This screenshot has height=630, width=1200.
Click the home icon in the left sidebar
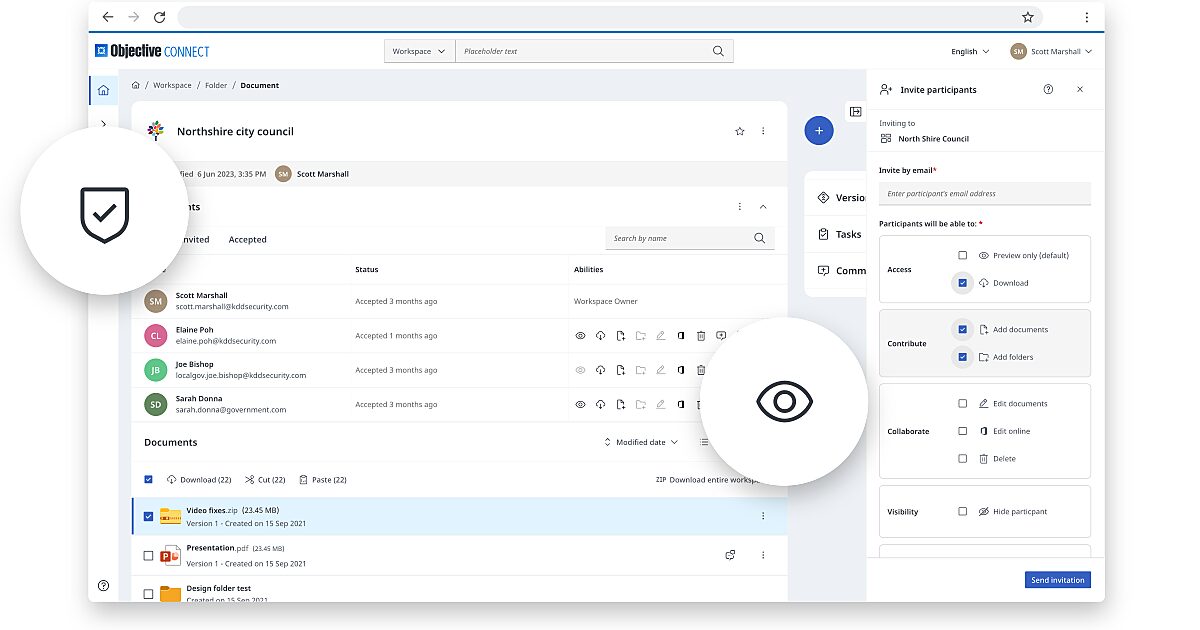pos(103,89)
